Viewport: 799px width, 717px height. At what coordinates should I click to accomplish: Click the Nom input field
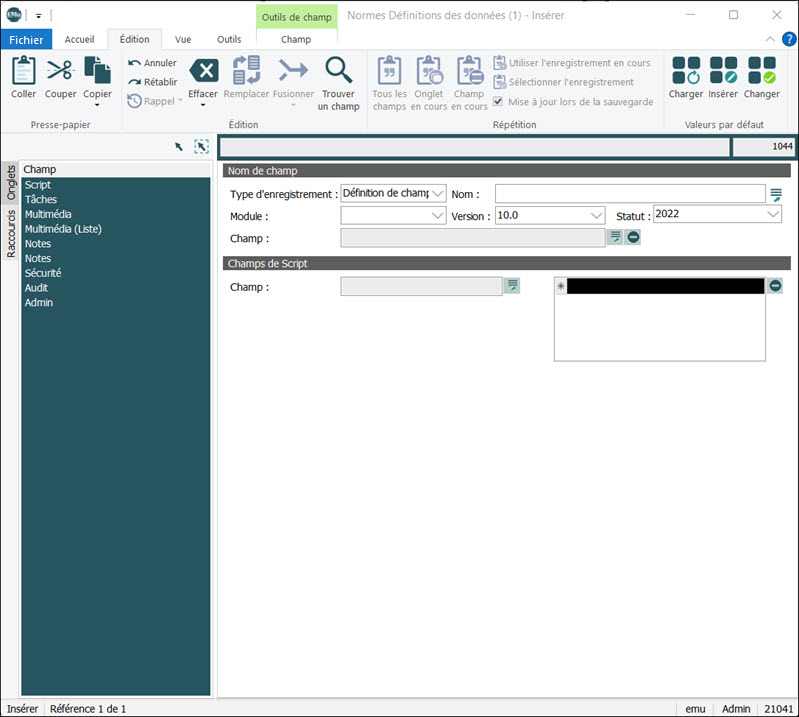[630, 194]
